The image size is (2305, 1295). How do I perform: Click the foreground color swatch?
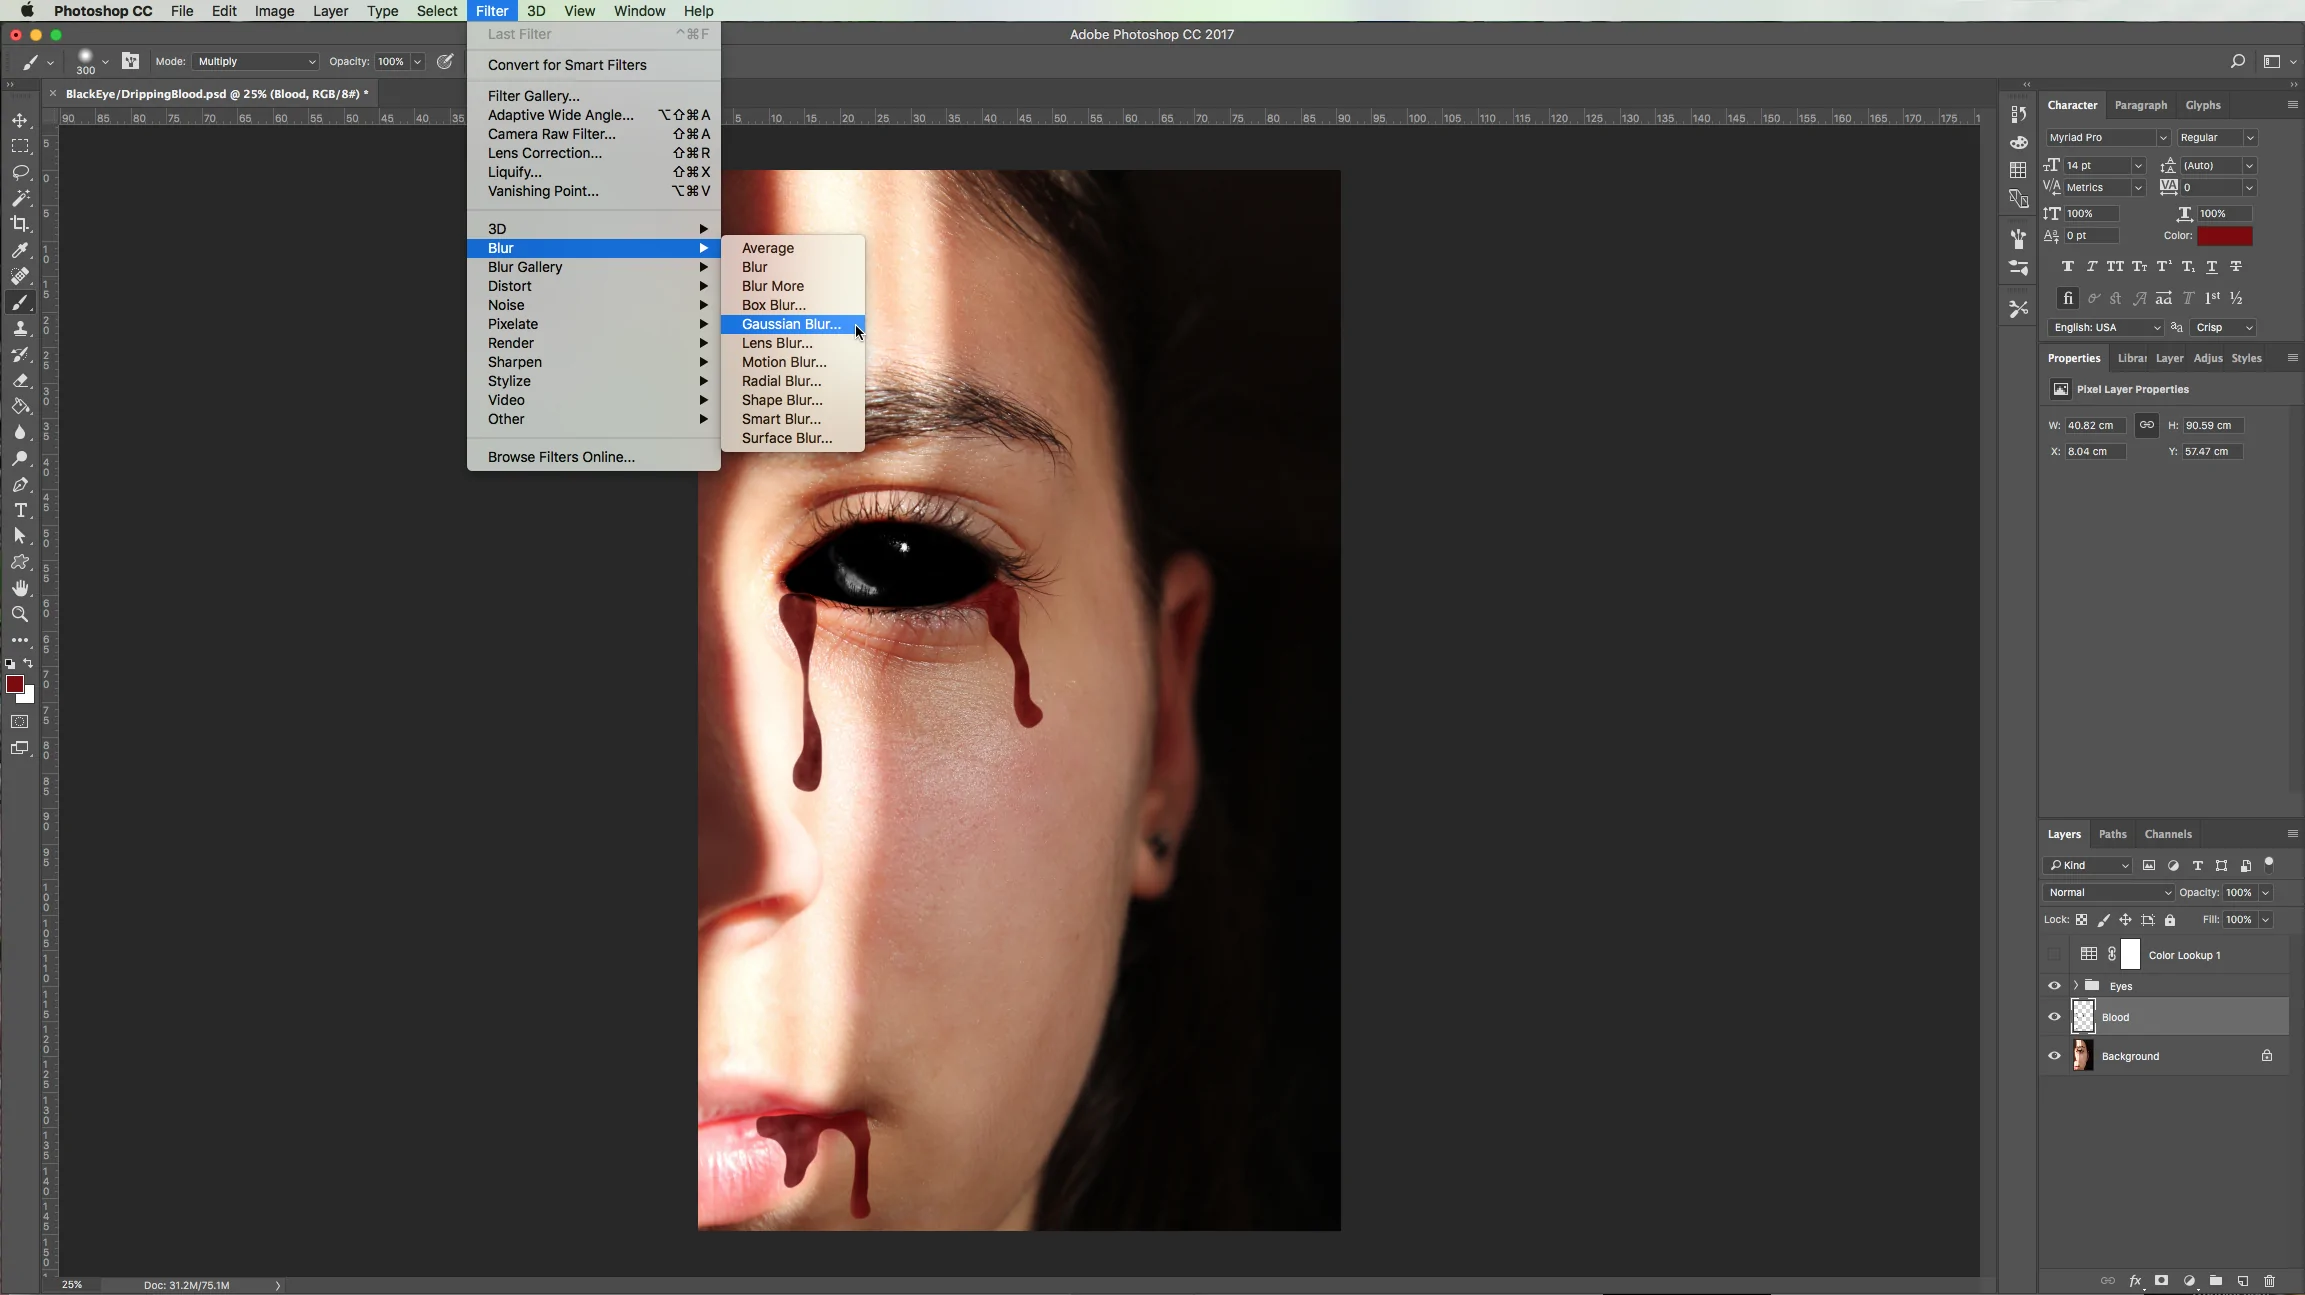click(x=15, y=684)
